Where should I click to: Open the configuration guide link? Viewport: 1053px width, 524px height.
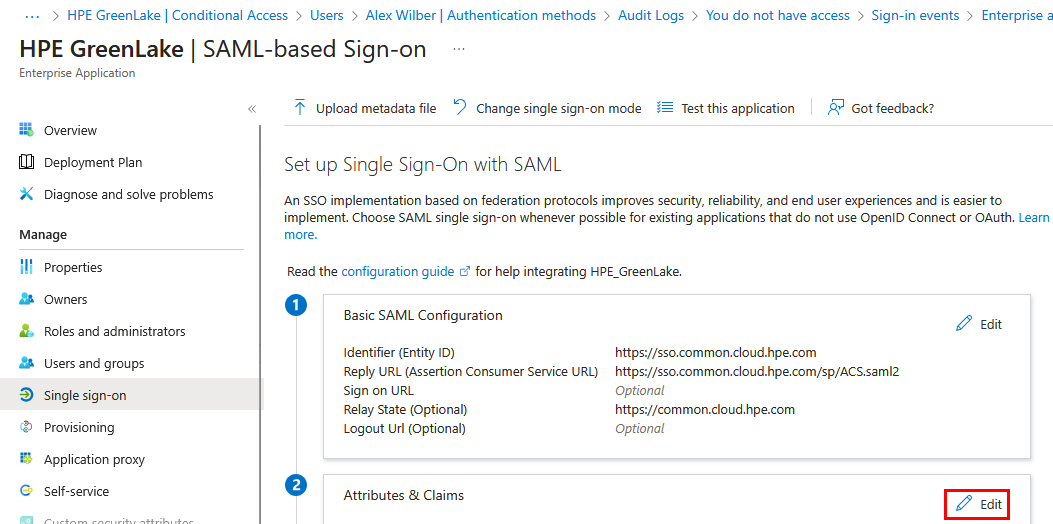[x=399, y=271]
